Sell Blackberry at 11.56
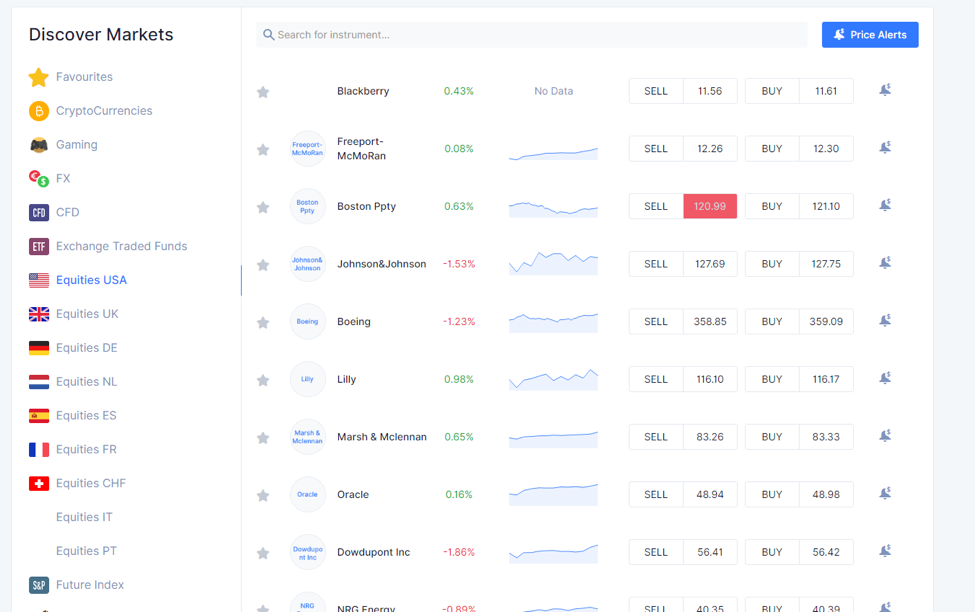 (683, 91)
